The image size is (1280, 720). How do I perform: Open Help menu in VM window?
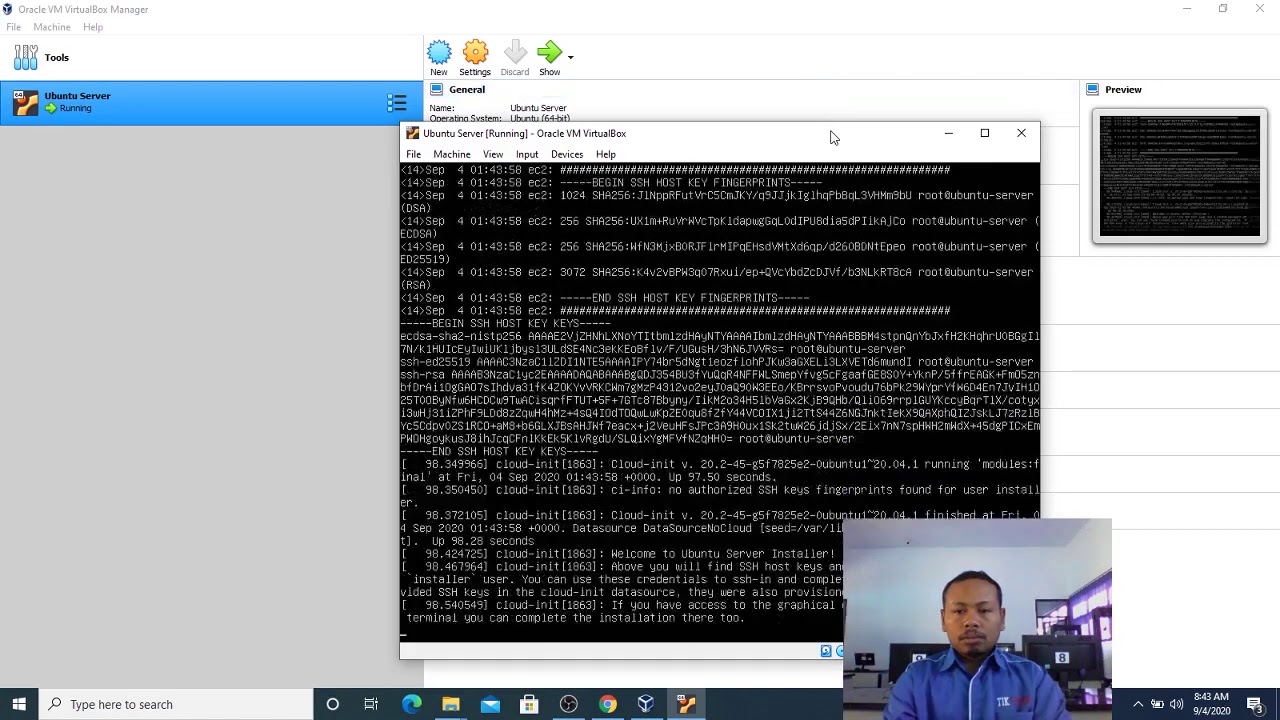(606, 154)
